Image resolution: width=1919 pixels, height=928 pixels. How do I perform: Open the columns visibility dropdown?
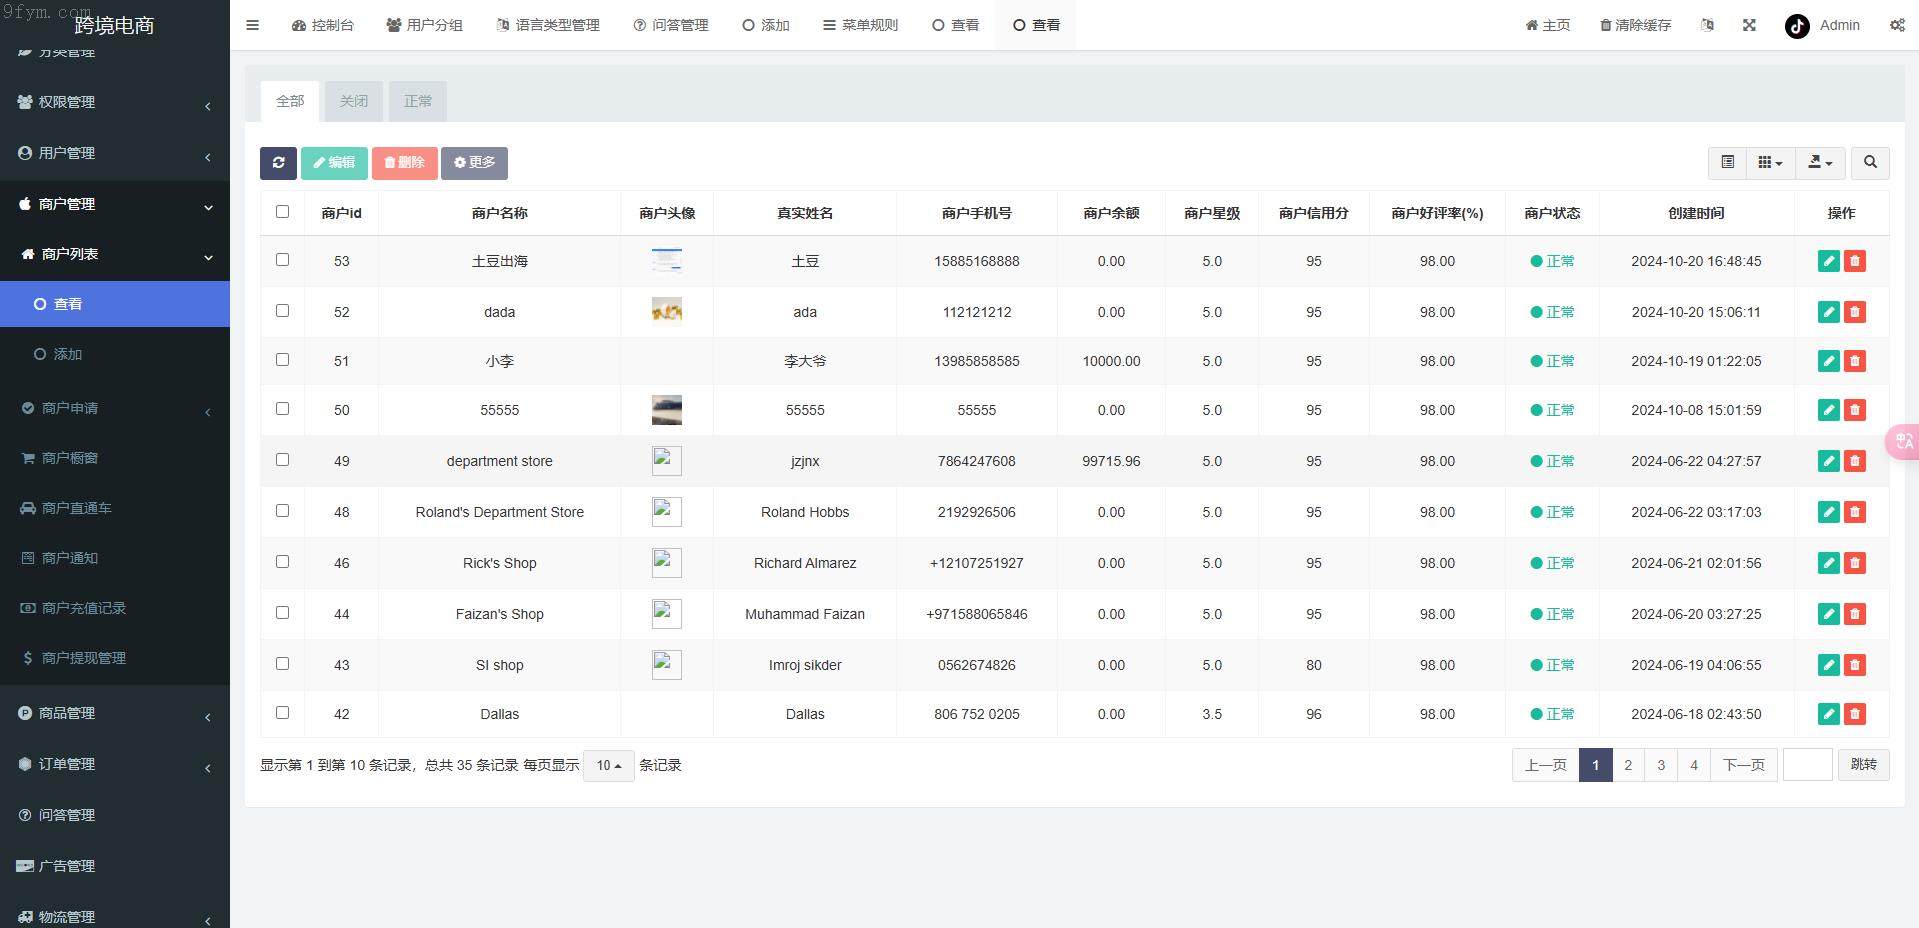tap(1770, 163)
